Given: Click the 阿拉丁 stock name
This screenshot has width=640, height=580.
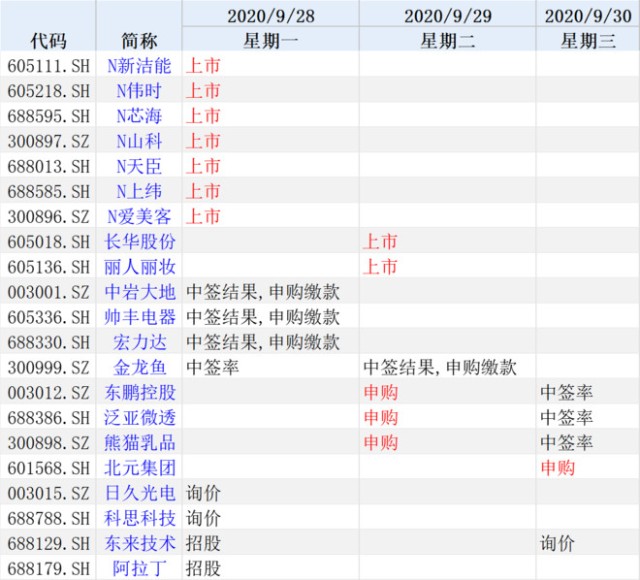Looking at the screenshot, I should 139,568.
